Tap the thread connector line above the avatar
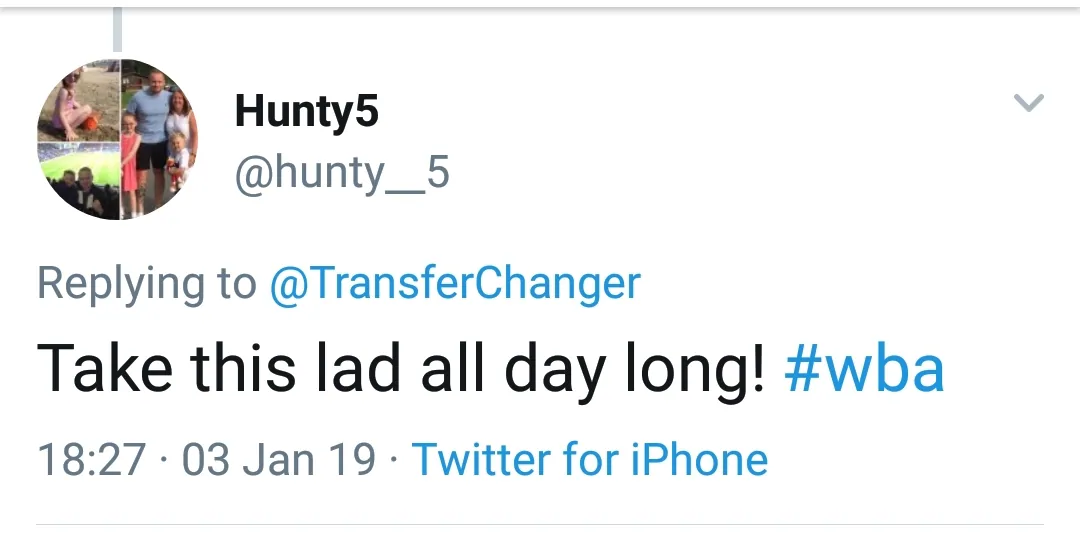The image size is (1080, 533). pyautogui.click(x=117, y=29)
